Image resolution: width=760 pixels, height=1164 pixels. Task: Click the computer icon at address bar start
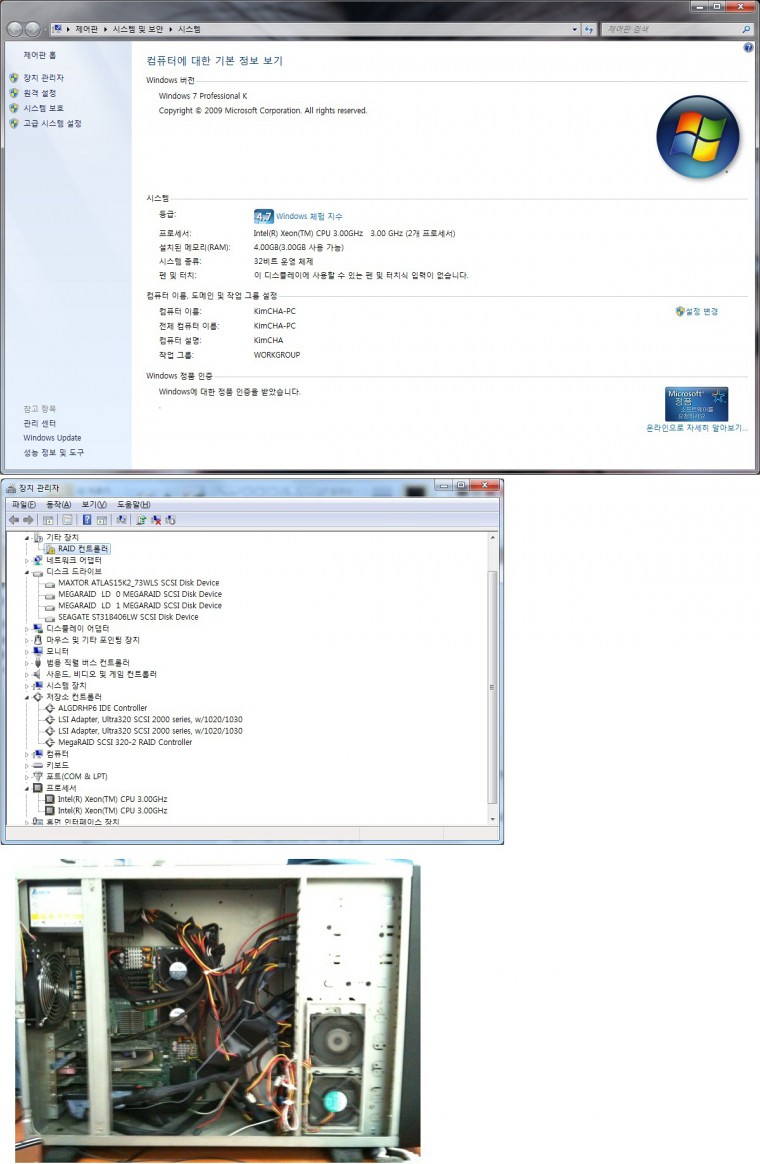(56, 29)
